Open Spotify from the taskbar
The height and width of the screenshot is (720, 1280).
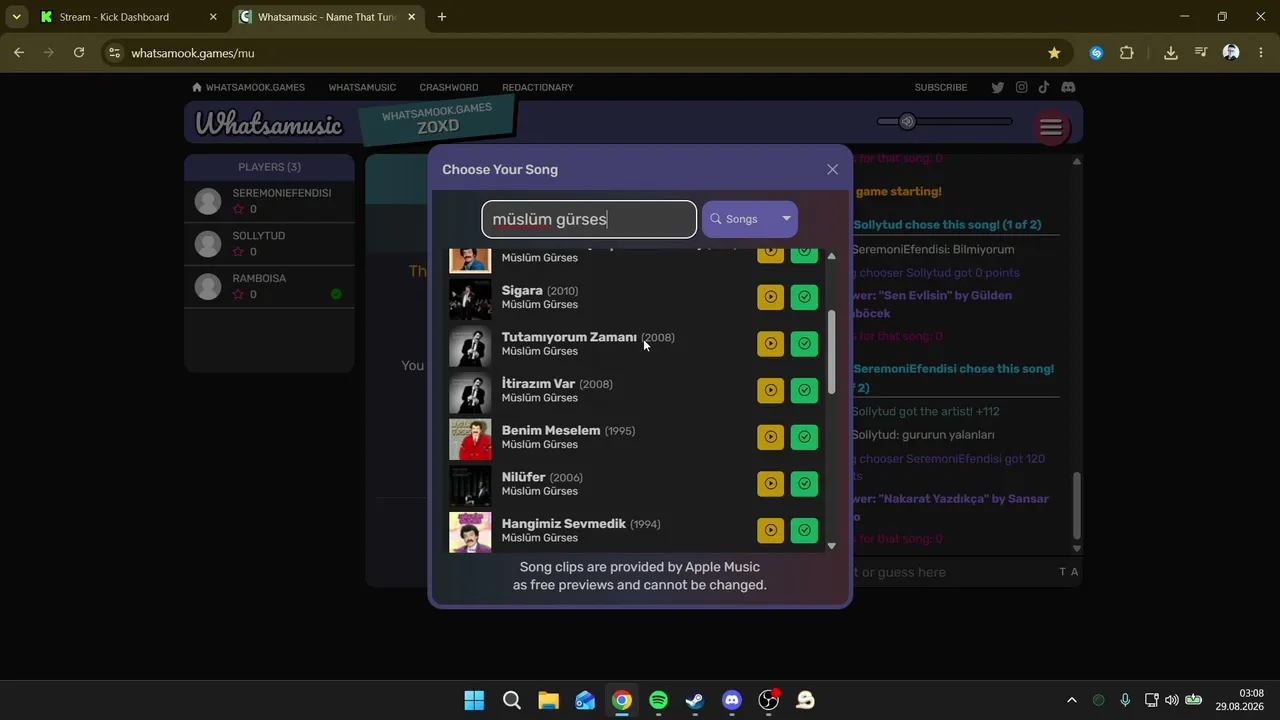[658, 700]
